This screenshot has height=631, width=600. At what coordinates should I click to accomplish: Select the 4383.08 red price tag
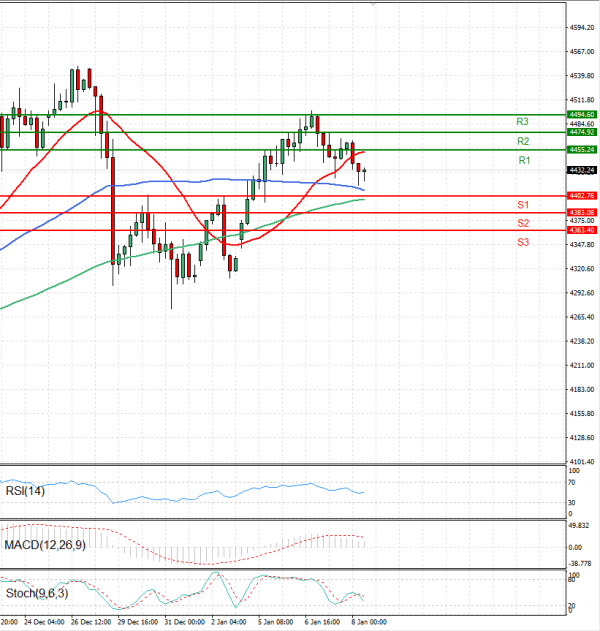[x=581, y=213]
